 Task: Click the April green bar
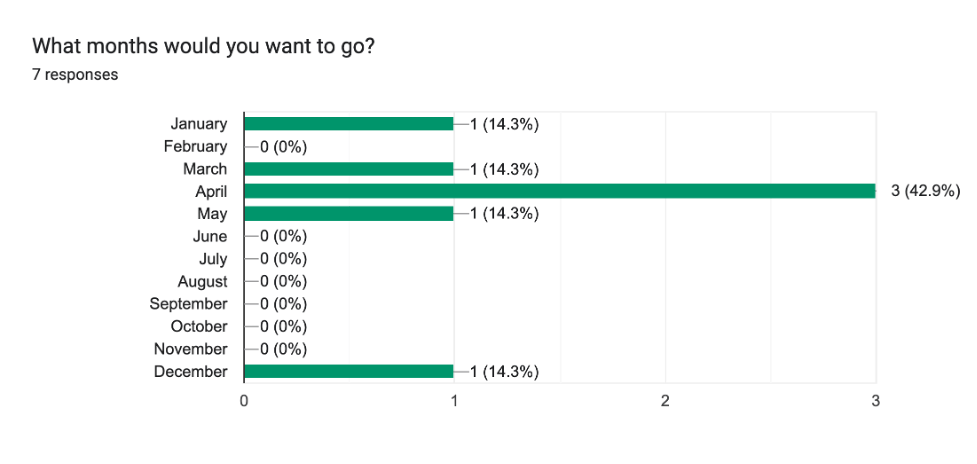pyautogui.click(x=560, y=191)
